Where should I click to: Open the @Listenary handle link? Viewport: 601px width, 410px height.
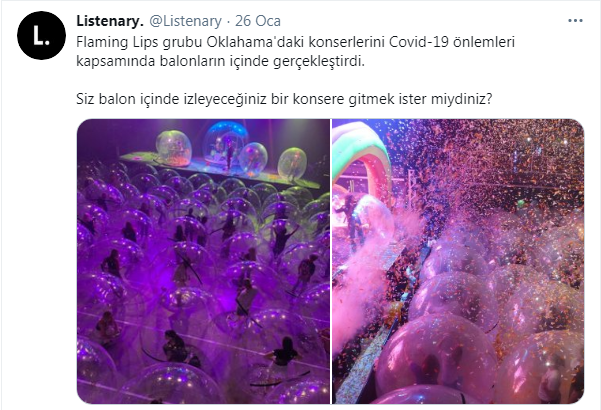(186, 21)
